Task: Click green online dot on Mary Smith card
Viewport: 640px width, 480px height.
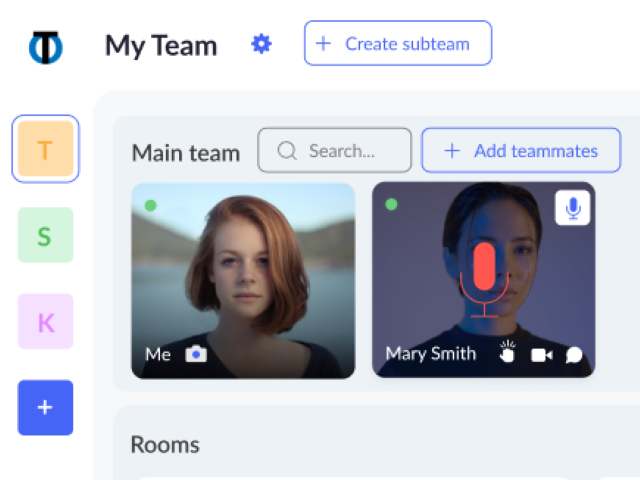Action: coord(391,204)
